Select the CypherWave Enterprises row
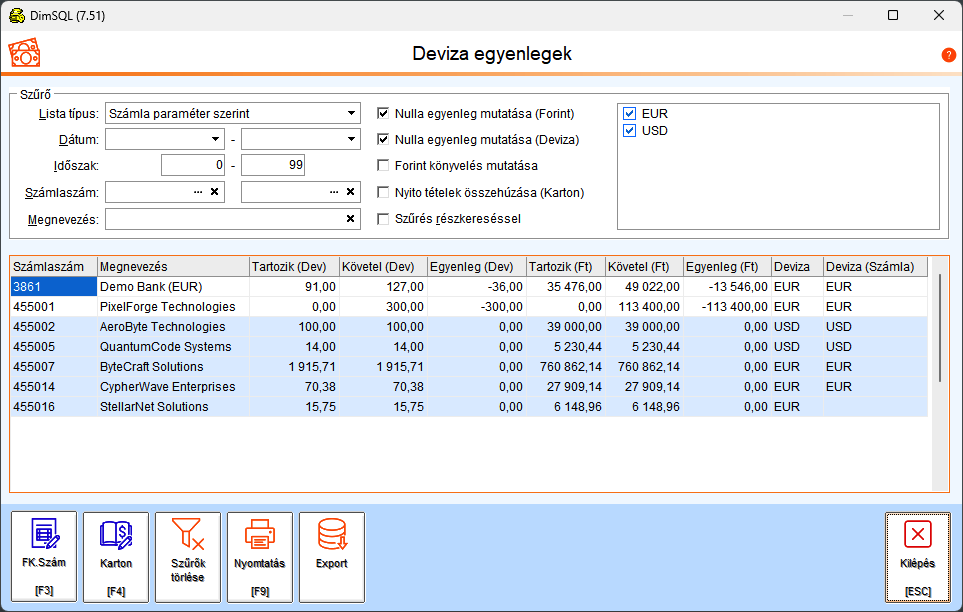 point(469,386)
